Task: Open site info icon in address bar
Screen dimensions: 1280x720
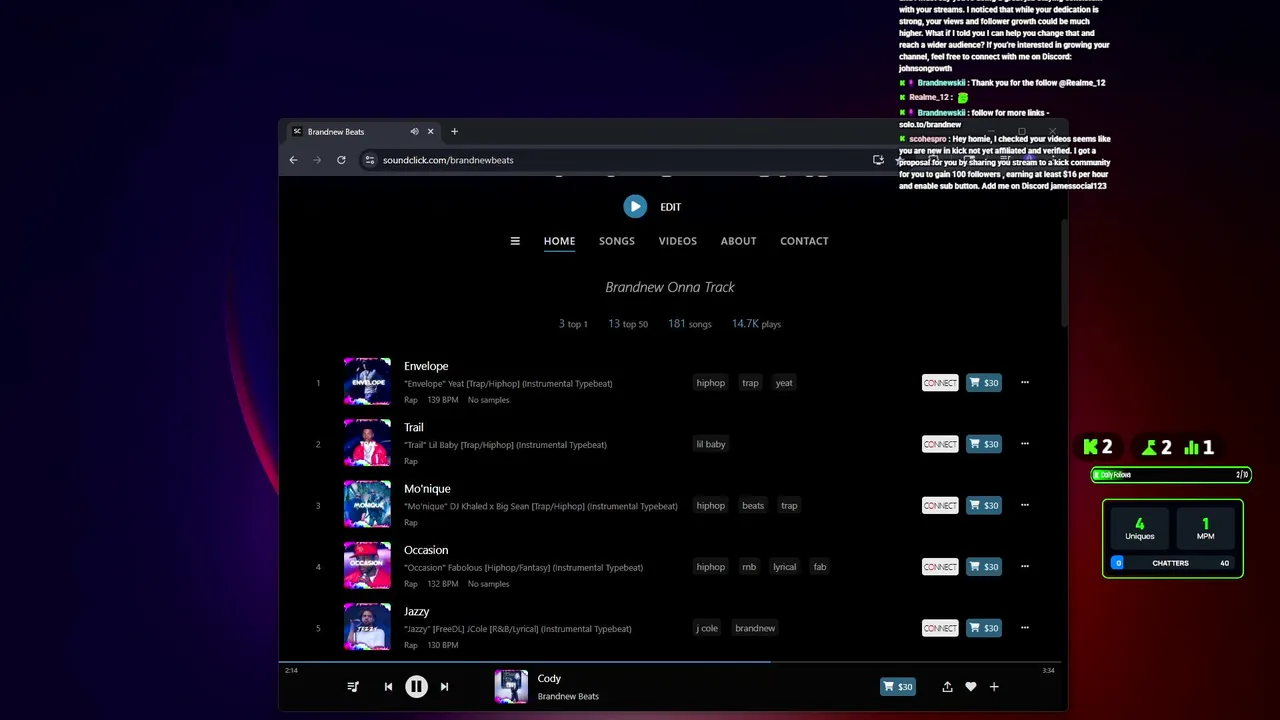Action: coord(369,160)
